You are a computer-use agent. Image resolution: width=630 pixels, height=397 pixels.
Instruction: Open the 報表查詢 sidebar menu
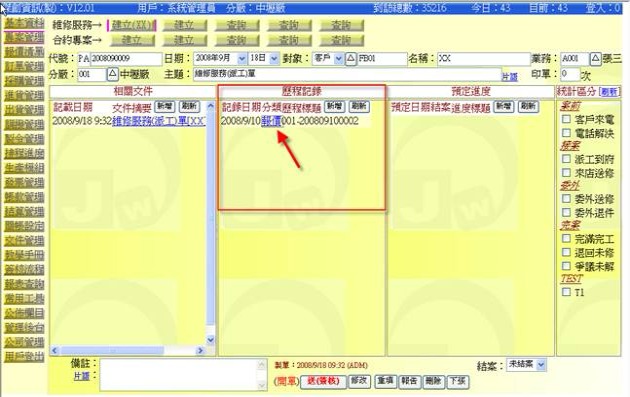tap(24, 284)
